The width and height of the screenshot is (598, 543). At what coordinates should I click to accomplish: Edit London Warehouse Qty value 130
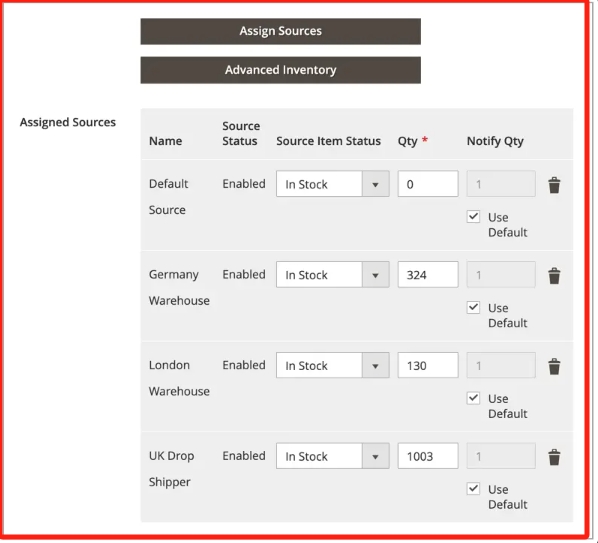pyautogui.click(x=428, y=365)
